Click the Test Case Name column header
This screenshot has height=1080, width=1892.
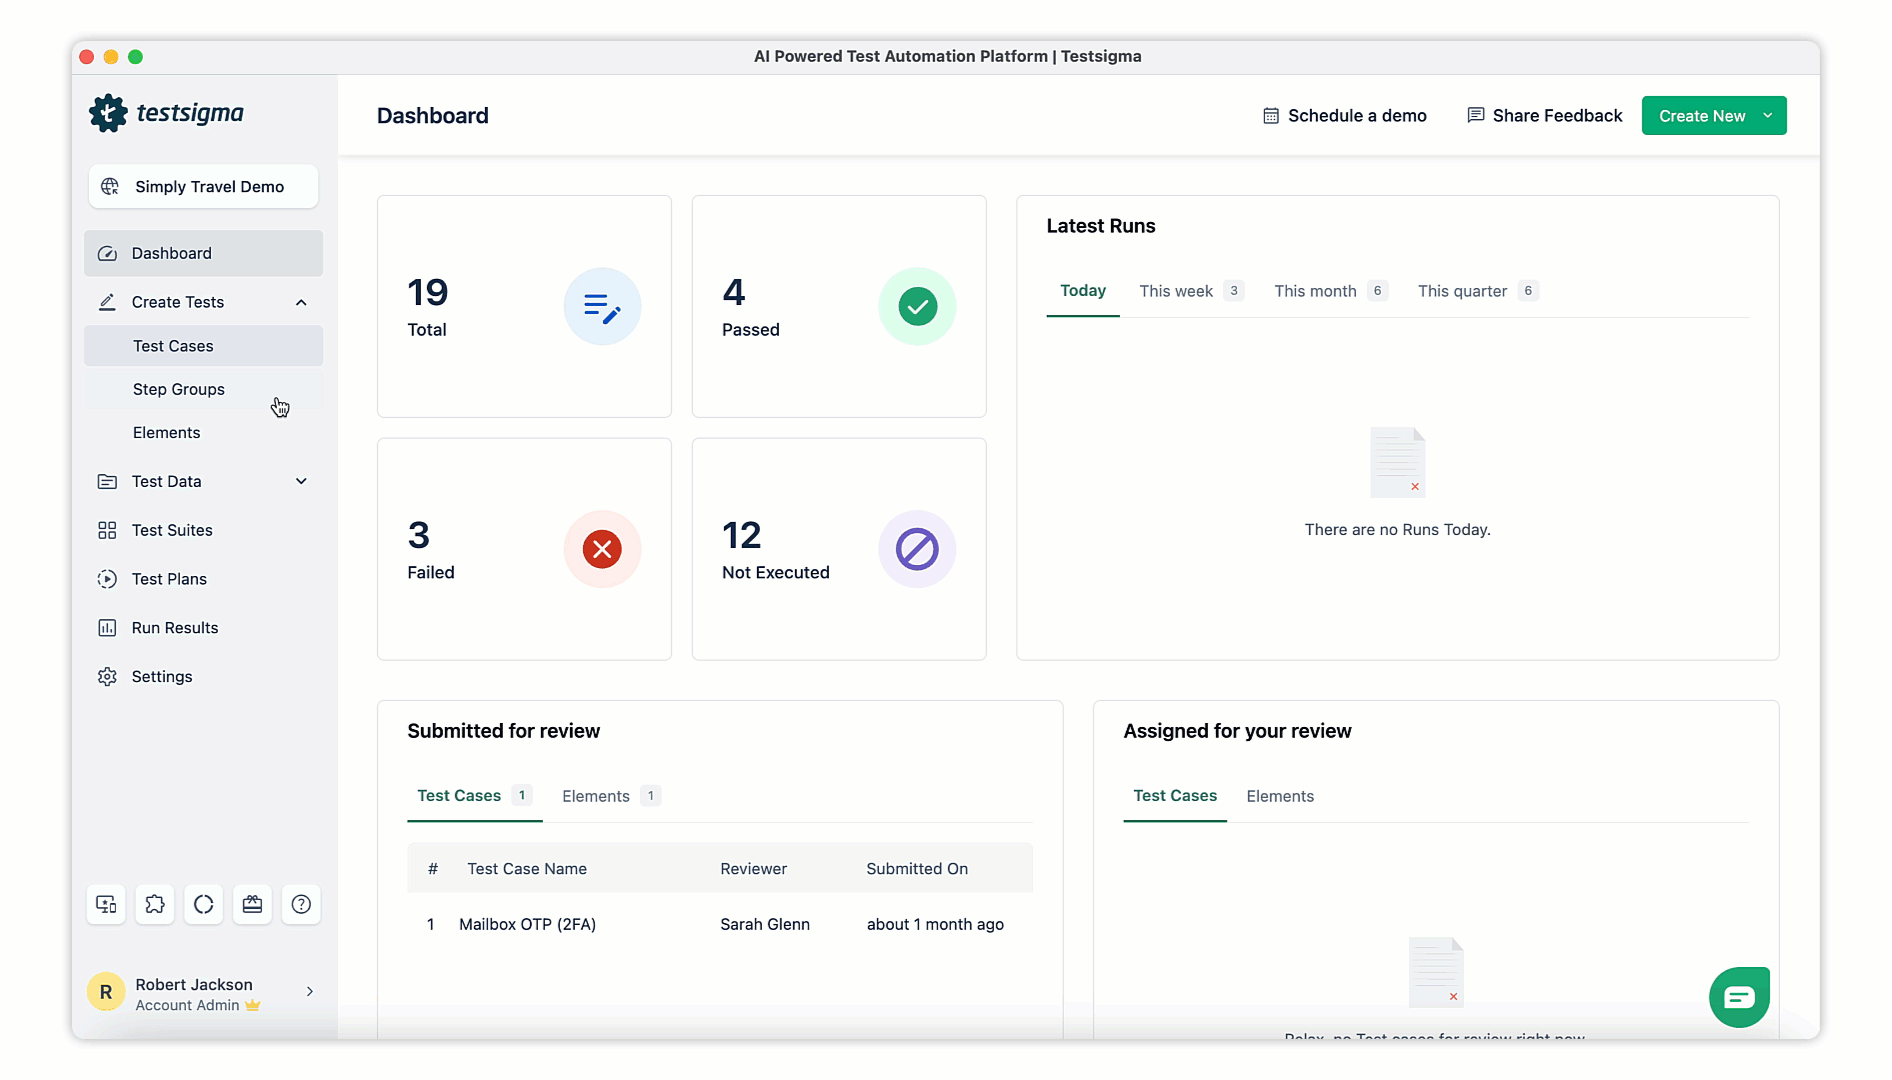pos(527,869)
